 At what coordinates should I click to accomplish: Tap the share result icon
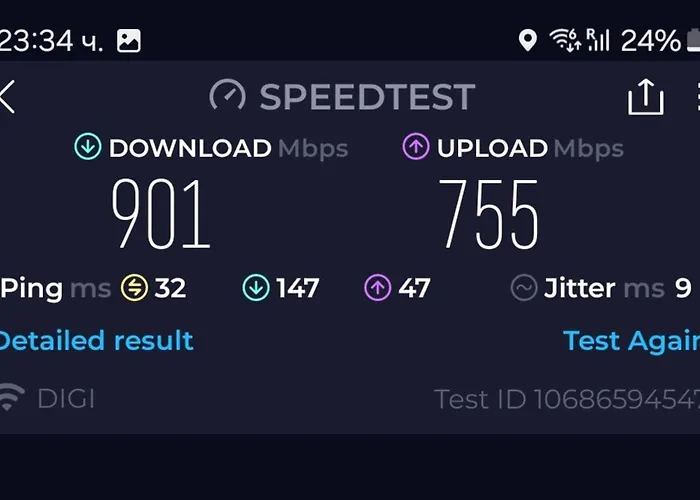646,97
